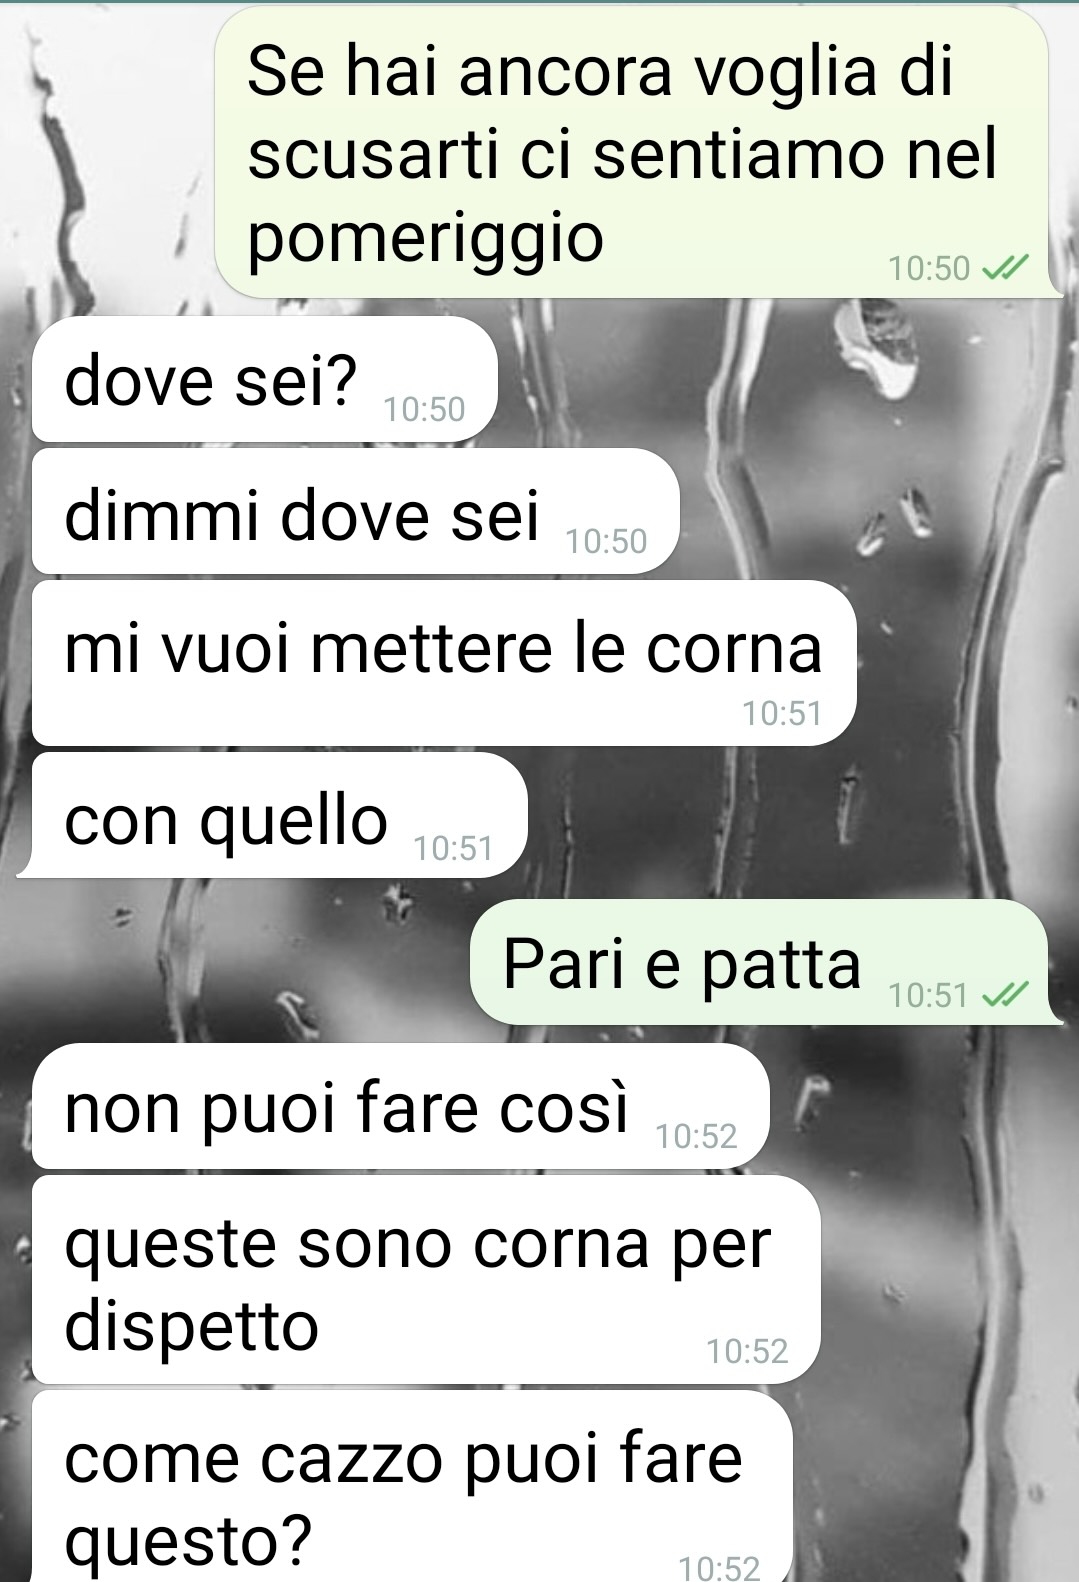Tap the 10:52 timestamp after 'non puoi fare così'
1079x1582 pixels.
tap(697, 1136)
